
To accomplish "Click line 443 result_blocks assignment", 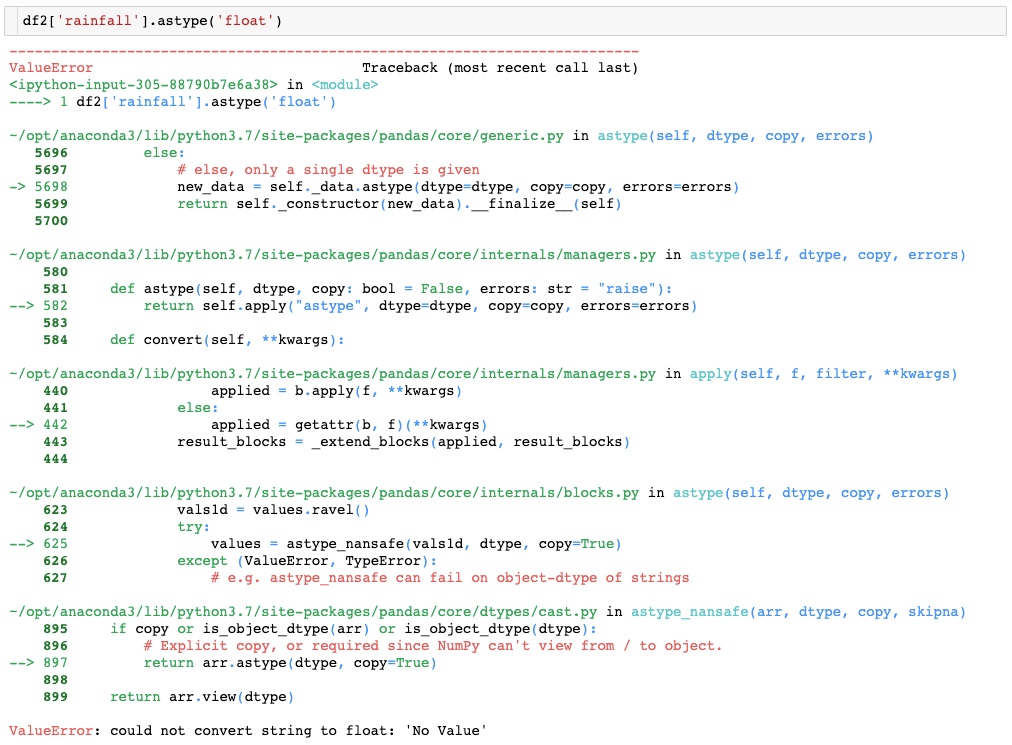I will (402, 442).
